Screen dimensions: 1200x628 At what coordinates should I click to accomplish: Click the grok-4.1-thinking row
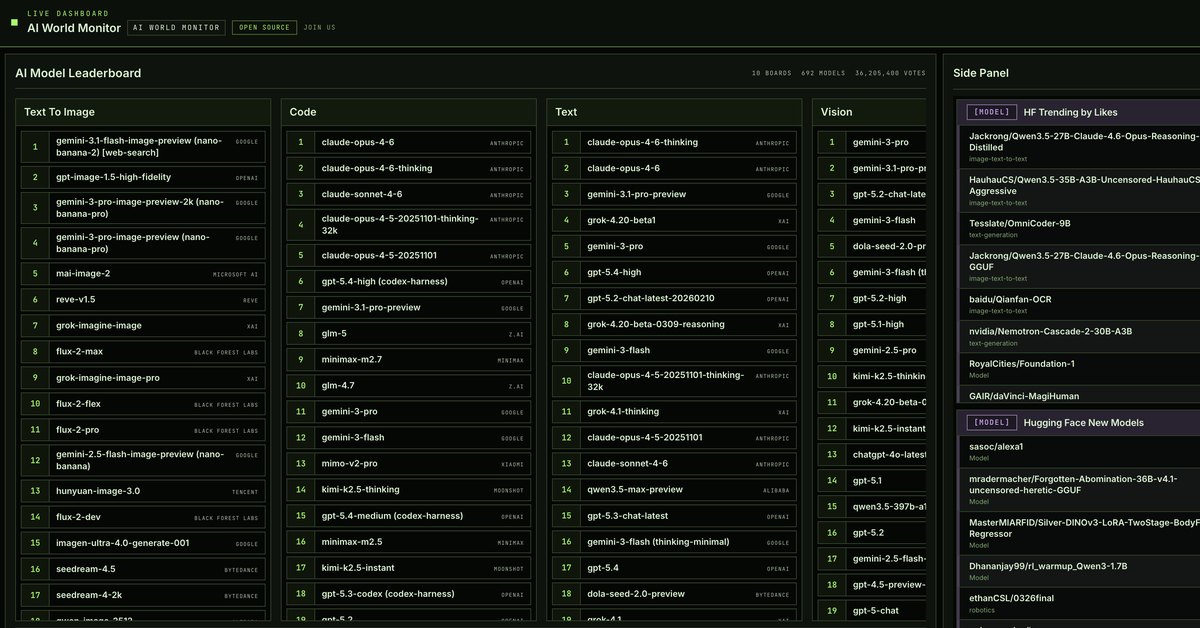(675, 411)
